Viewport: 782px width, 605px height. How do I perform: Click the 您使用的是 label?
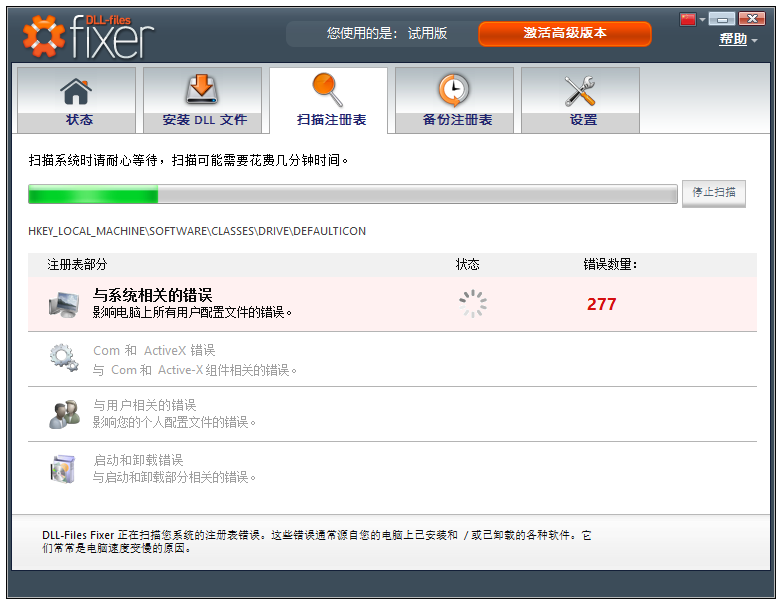click(x=362, y=33)
